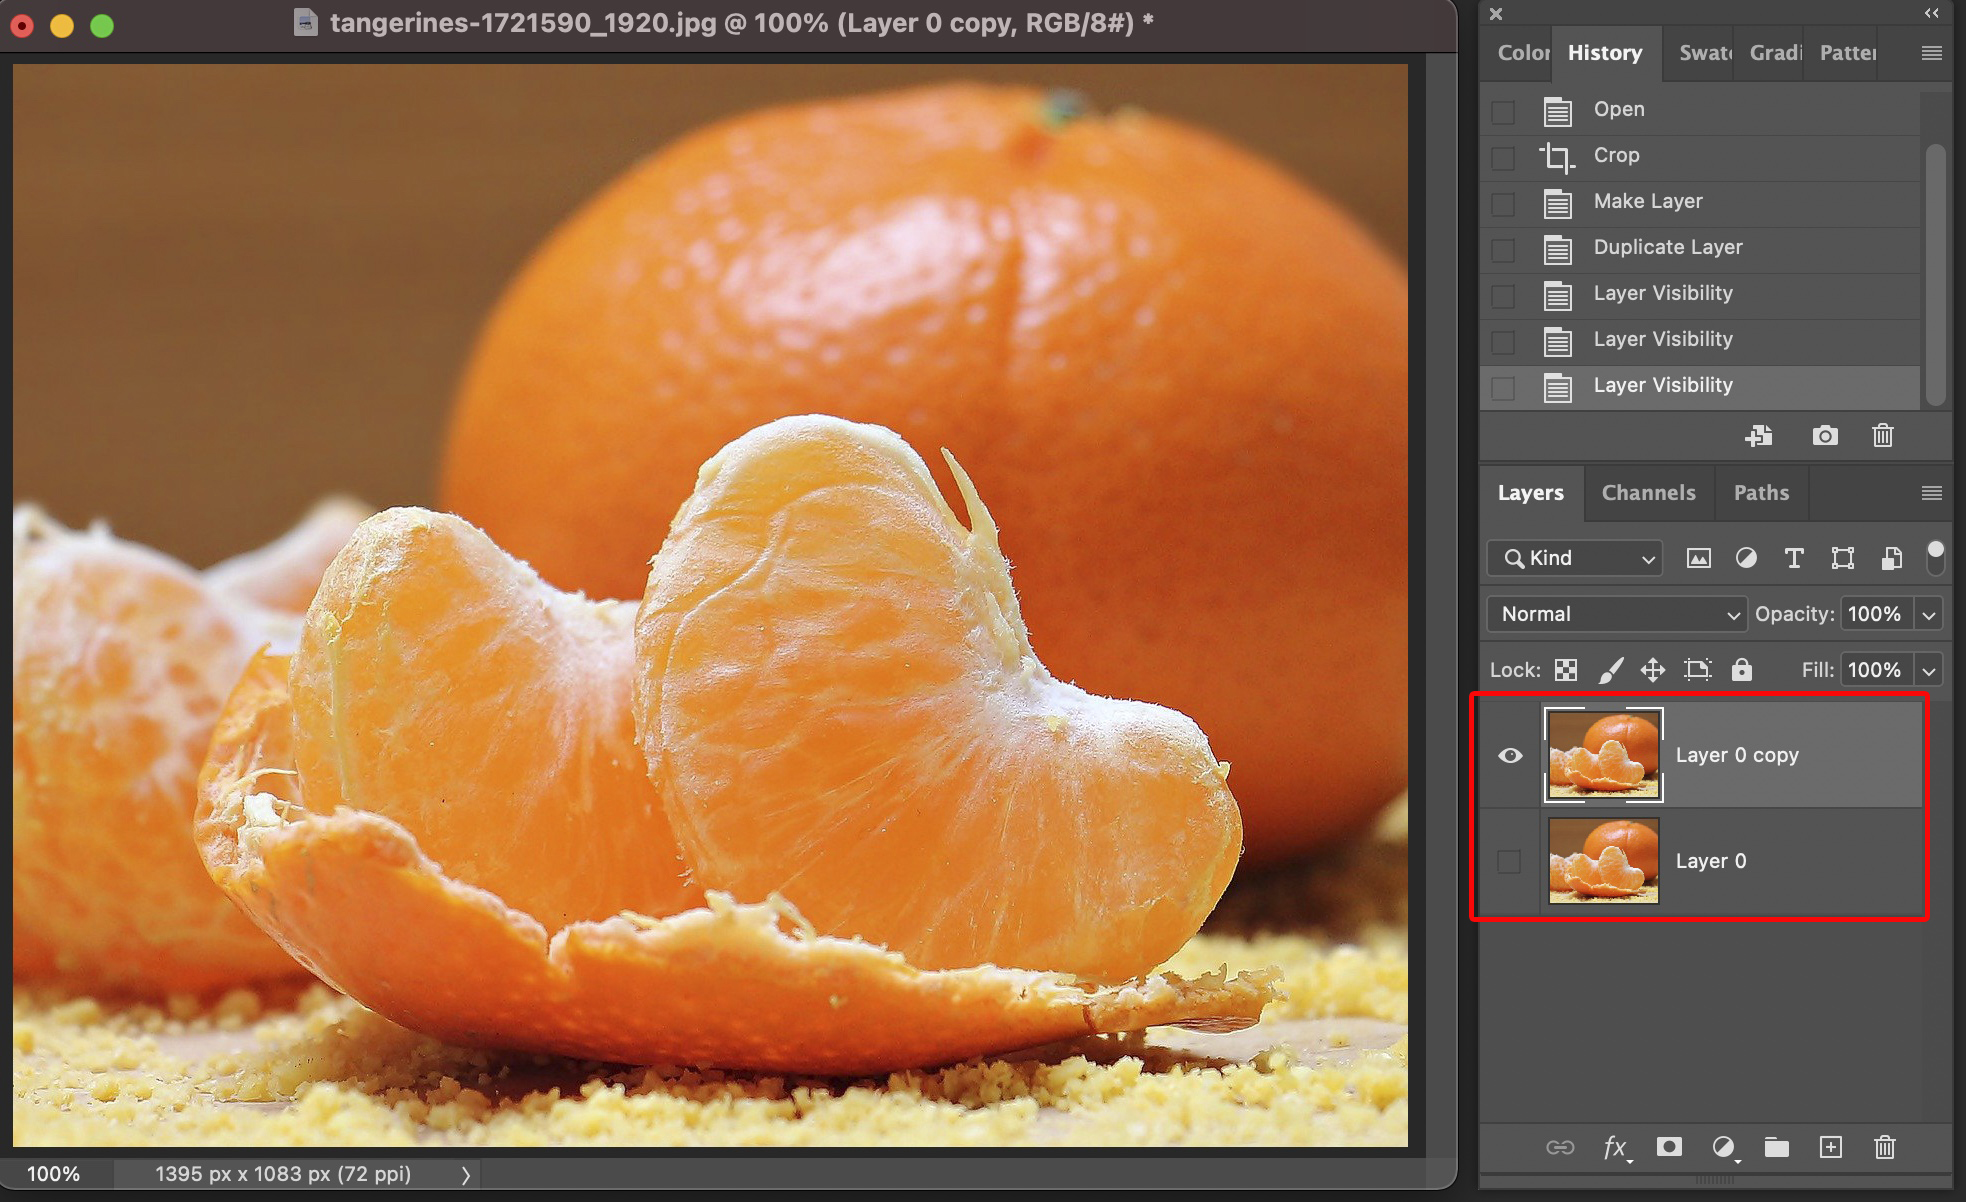1966x1202 pixels.
Task: Switch to the Channels tab
Action: (x=1648, y=493)
